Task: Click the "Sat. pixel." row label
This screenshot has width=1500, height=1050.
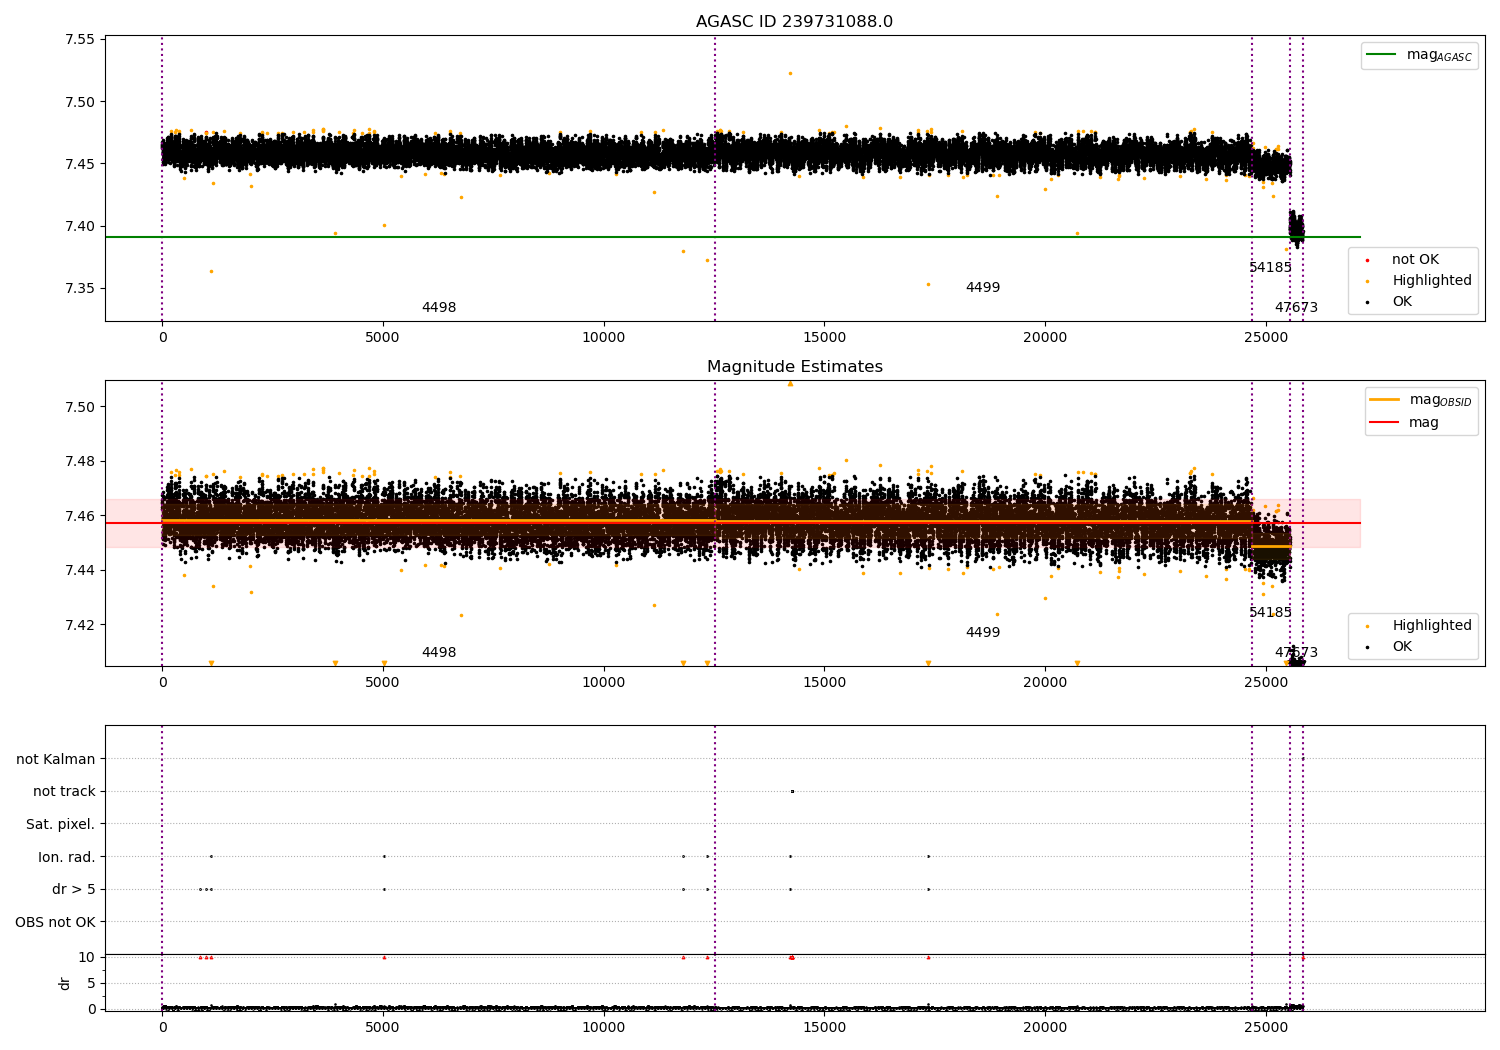Action: (61, 824)
